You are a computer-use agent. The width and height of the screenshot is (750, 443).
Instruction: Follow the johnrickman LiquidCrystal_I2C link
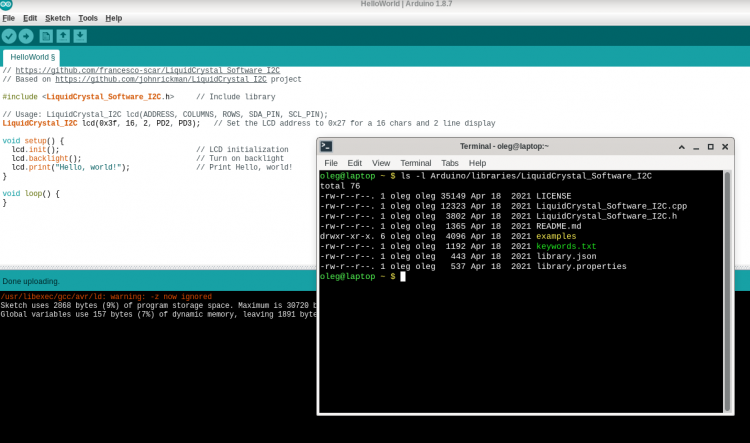click(x=161, y=79)
